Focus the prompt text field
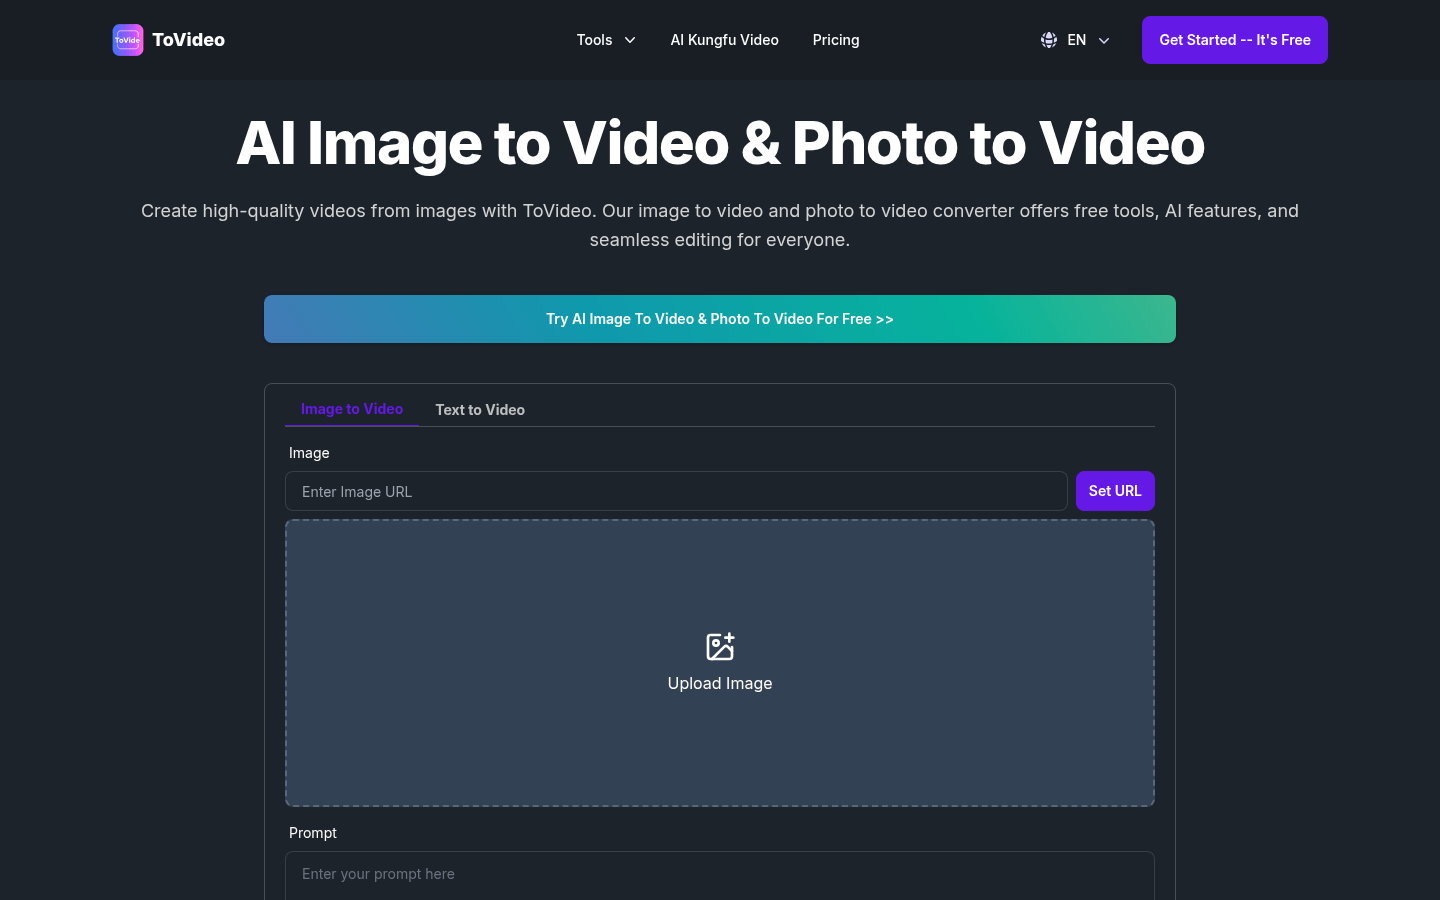 [x=720, y=875]
